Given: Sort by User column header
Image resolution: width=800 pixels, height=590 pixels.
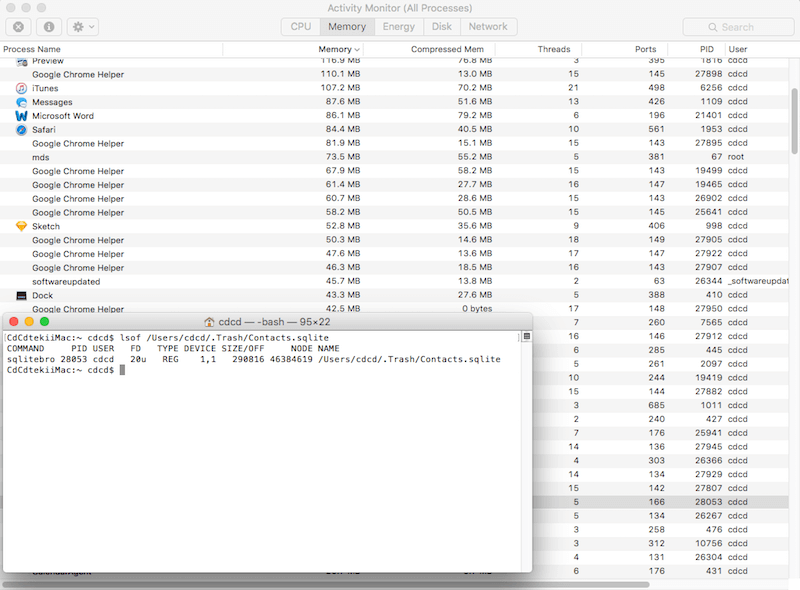Looking at the screenshot, I should [x=738, y=49].
